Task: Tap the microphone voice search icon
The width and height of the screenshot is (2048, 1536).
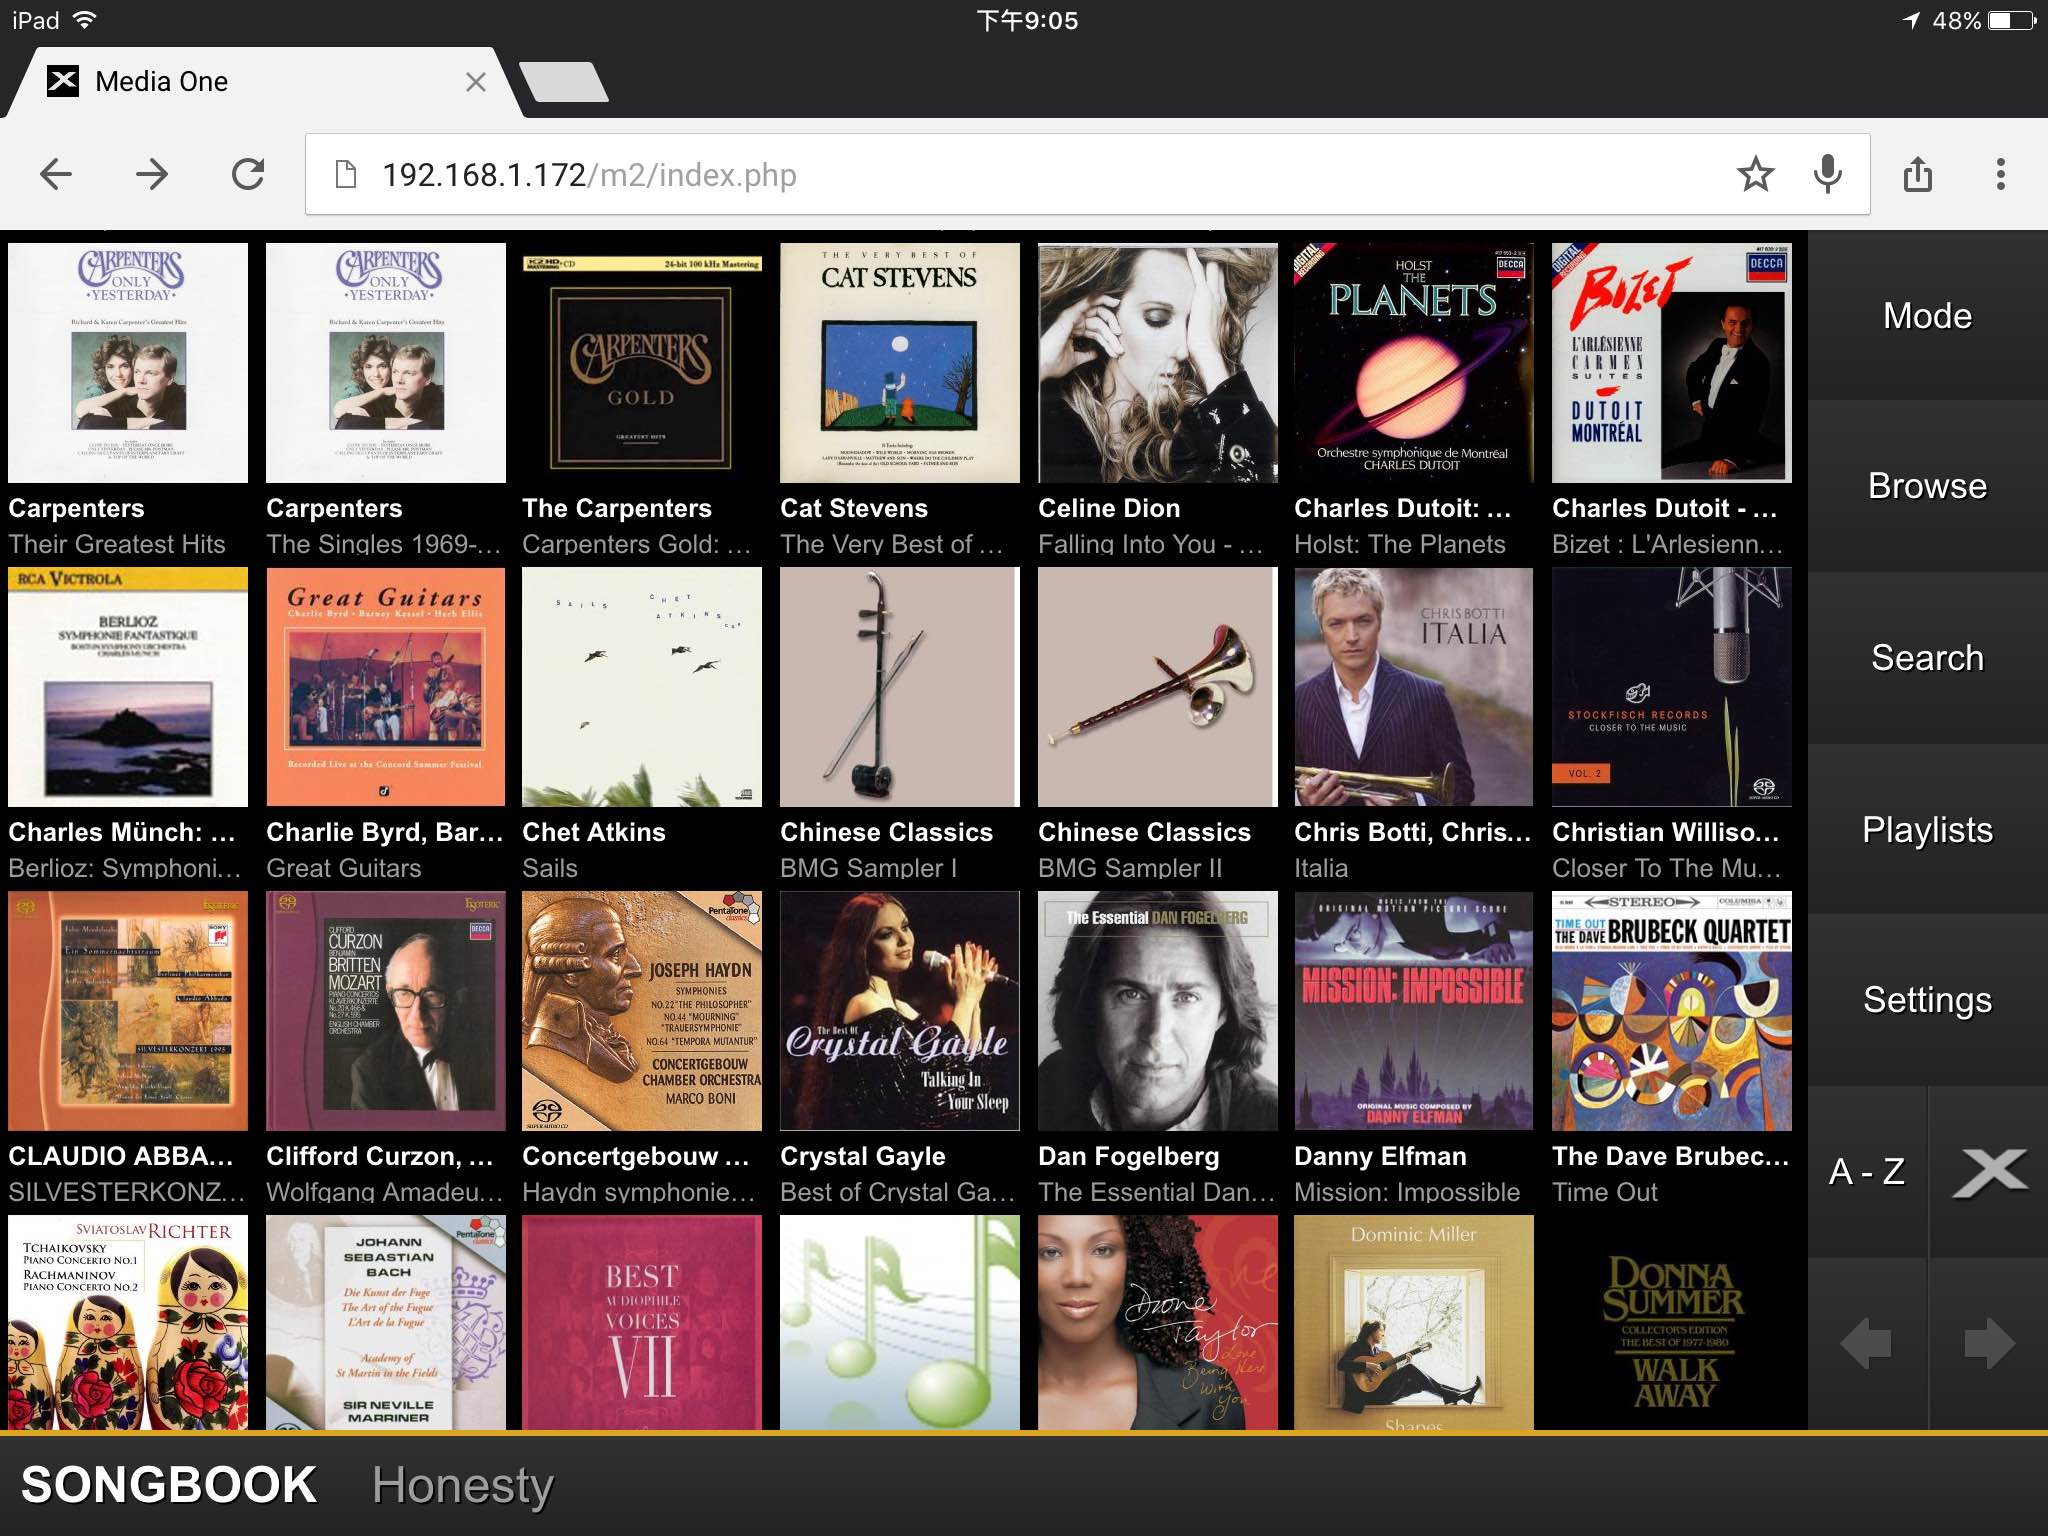Action: pyautogui.click(x=1827, y=175)
